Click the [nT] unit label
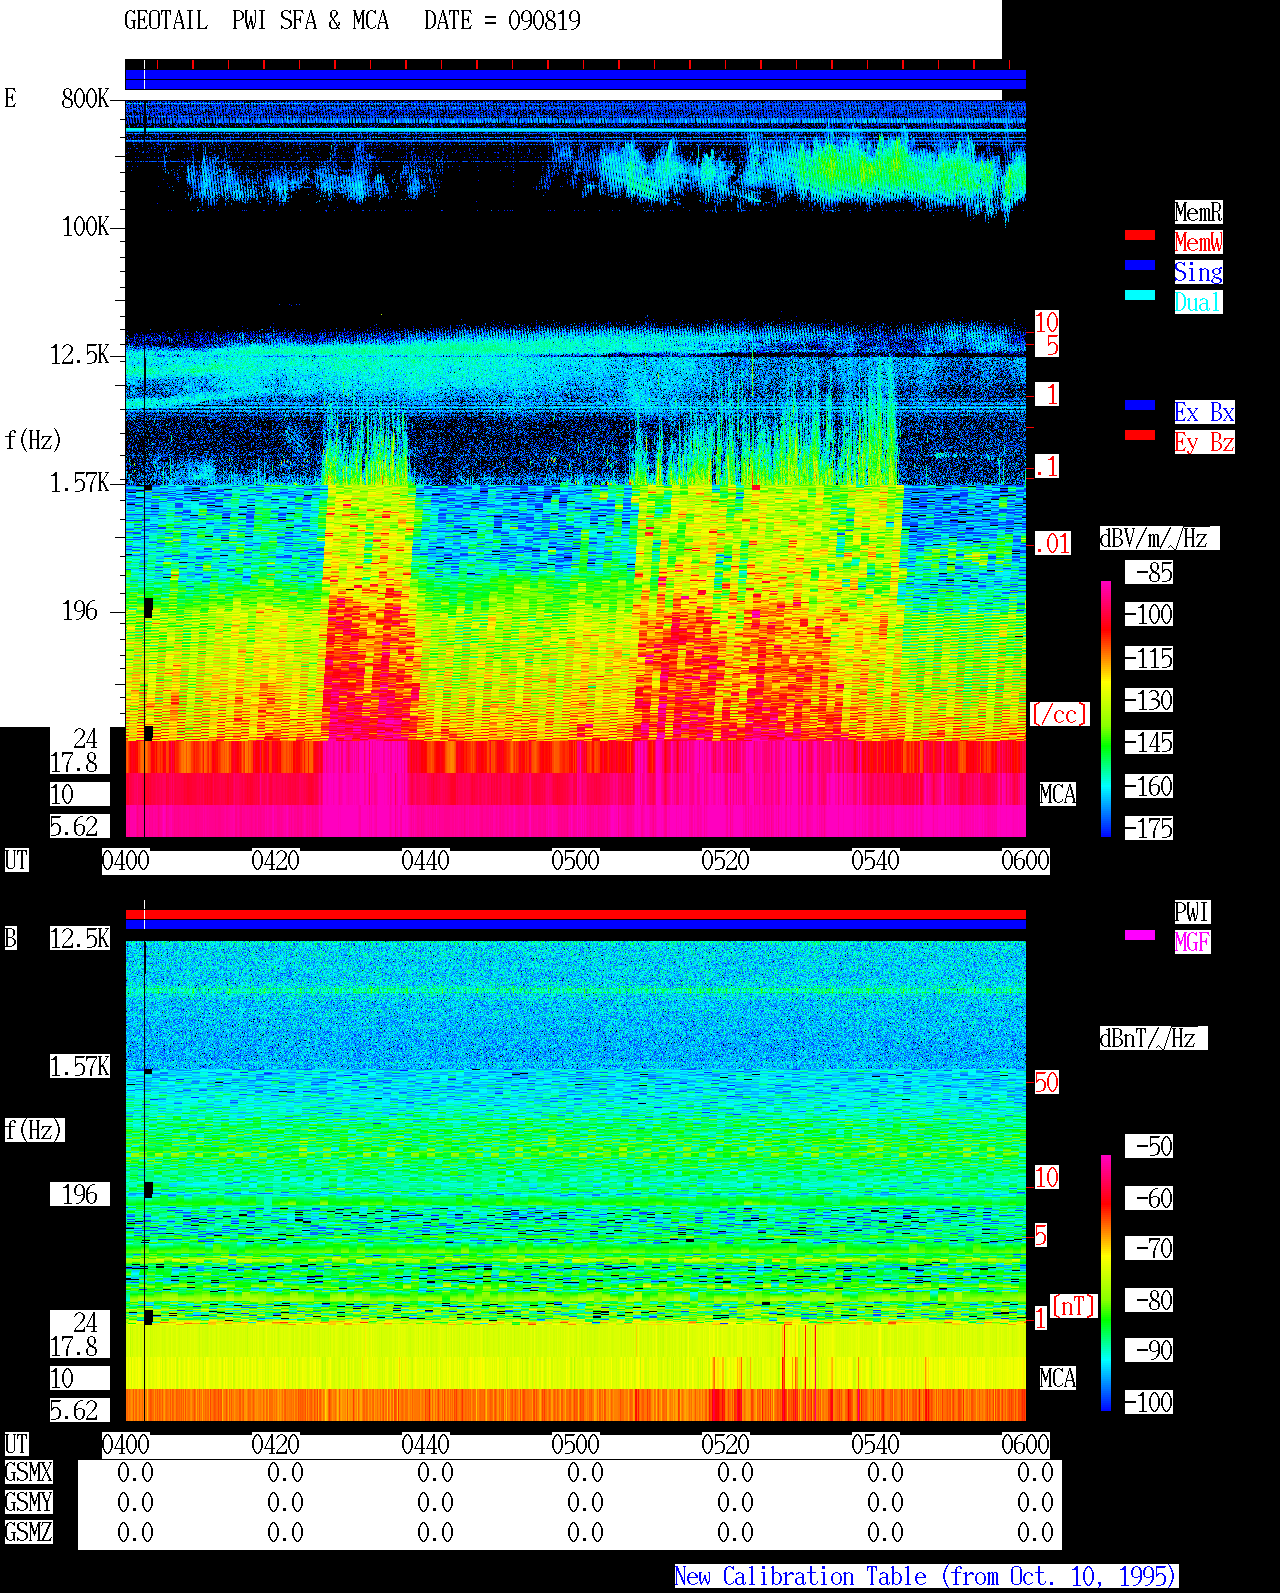1280x1593 pixels. point(1073,1306)
